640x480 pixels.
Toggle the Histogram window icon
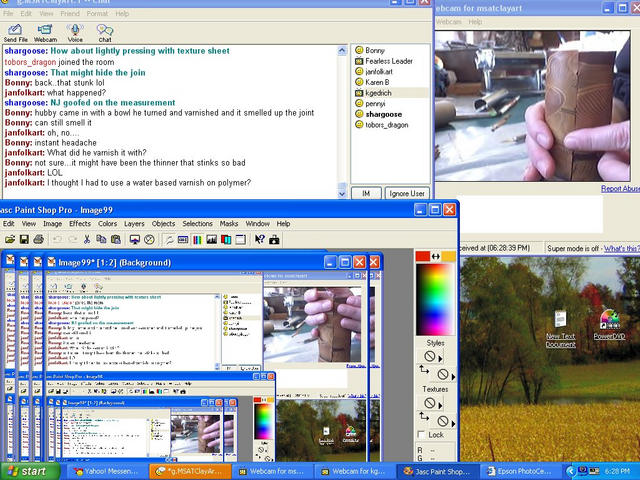[211, 240]
